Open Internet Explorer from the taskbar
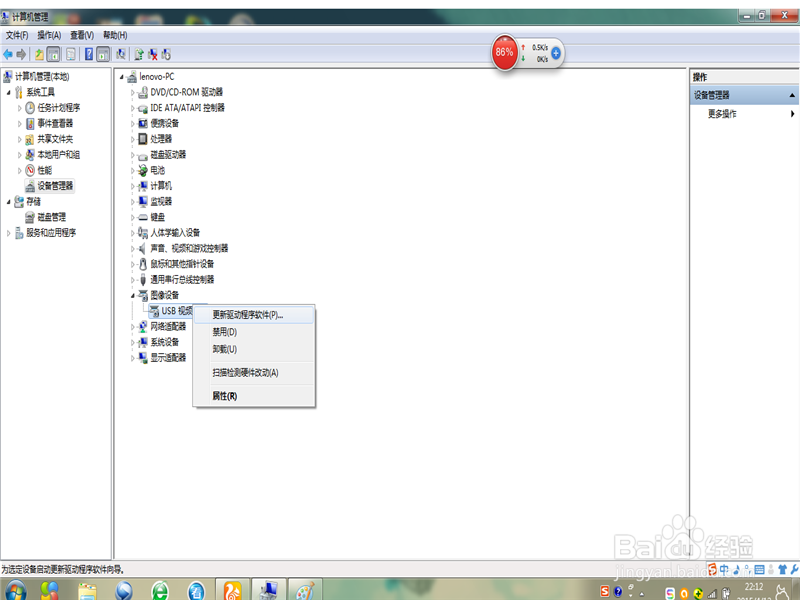 pyautogui.click(x=160, y=589)
